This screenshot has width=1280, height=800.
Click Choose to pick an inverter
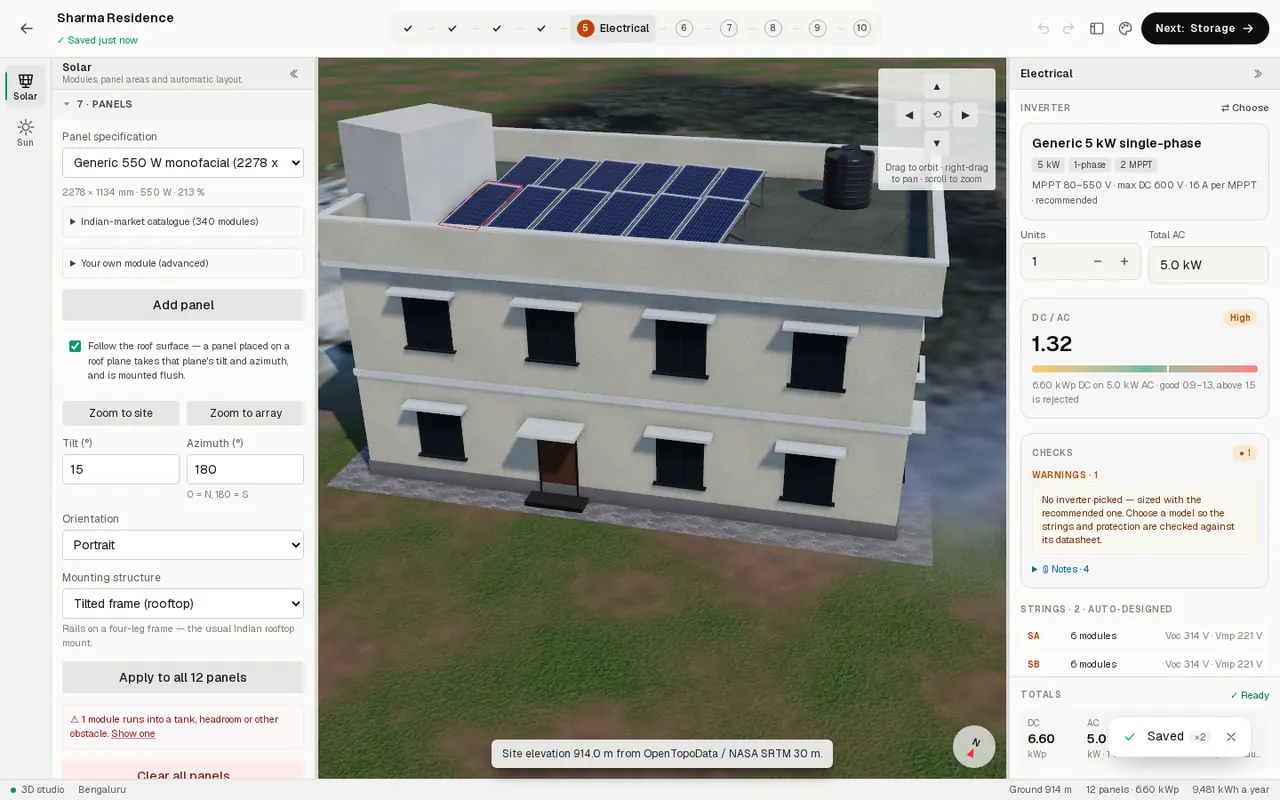click(1245, 108)
